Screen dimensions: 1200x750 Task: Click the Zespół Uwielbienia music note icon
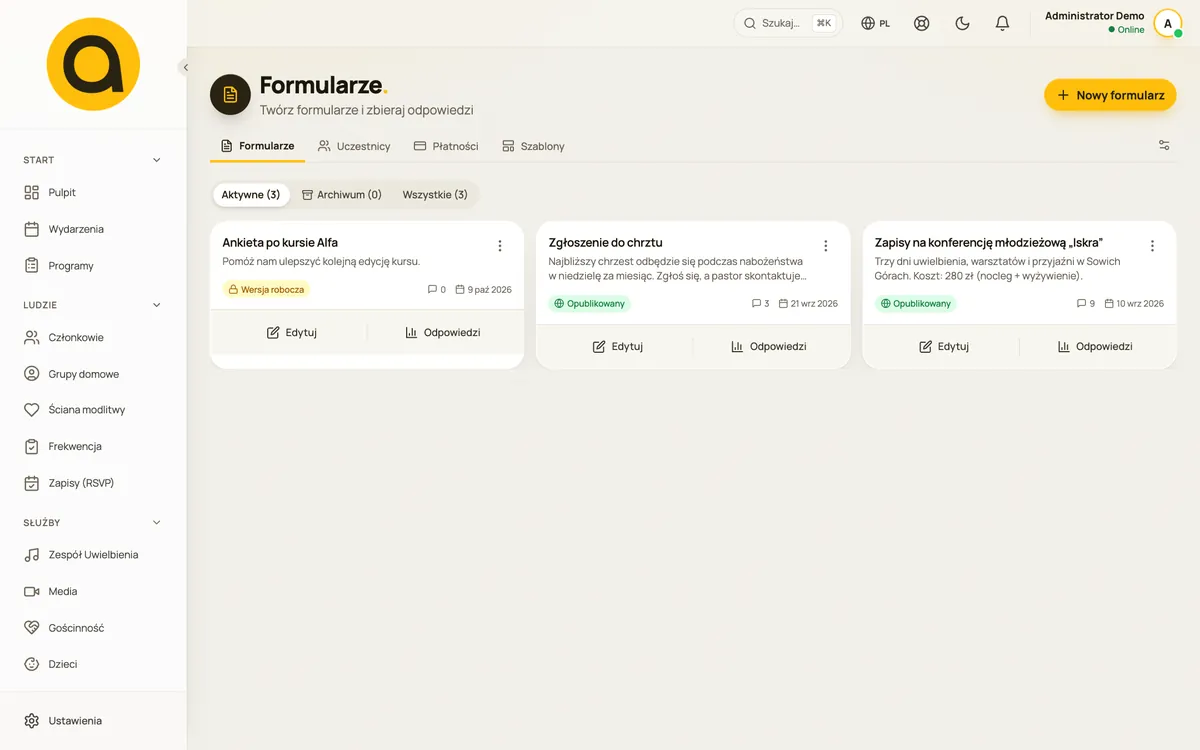click(31, 555)
